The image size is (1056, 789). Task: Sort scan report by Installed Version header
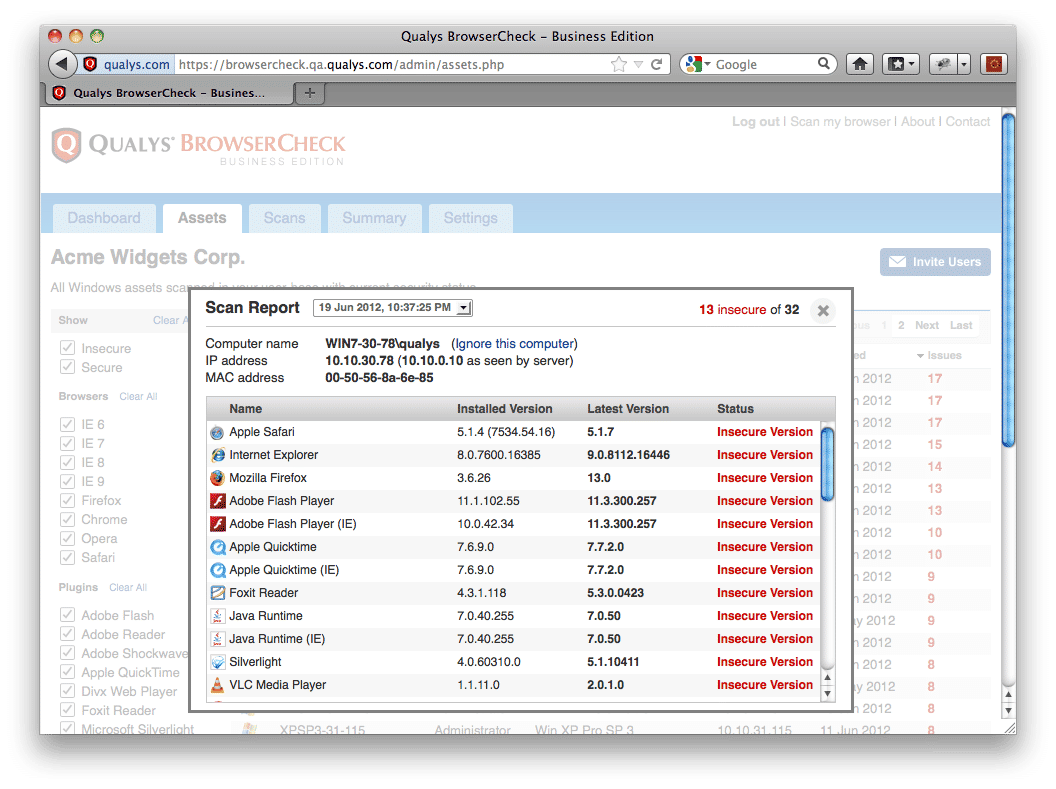504,409
